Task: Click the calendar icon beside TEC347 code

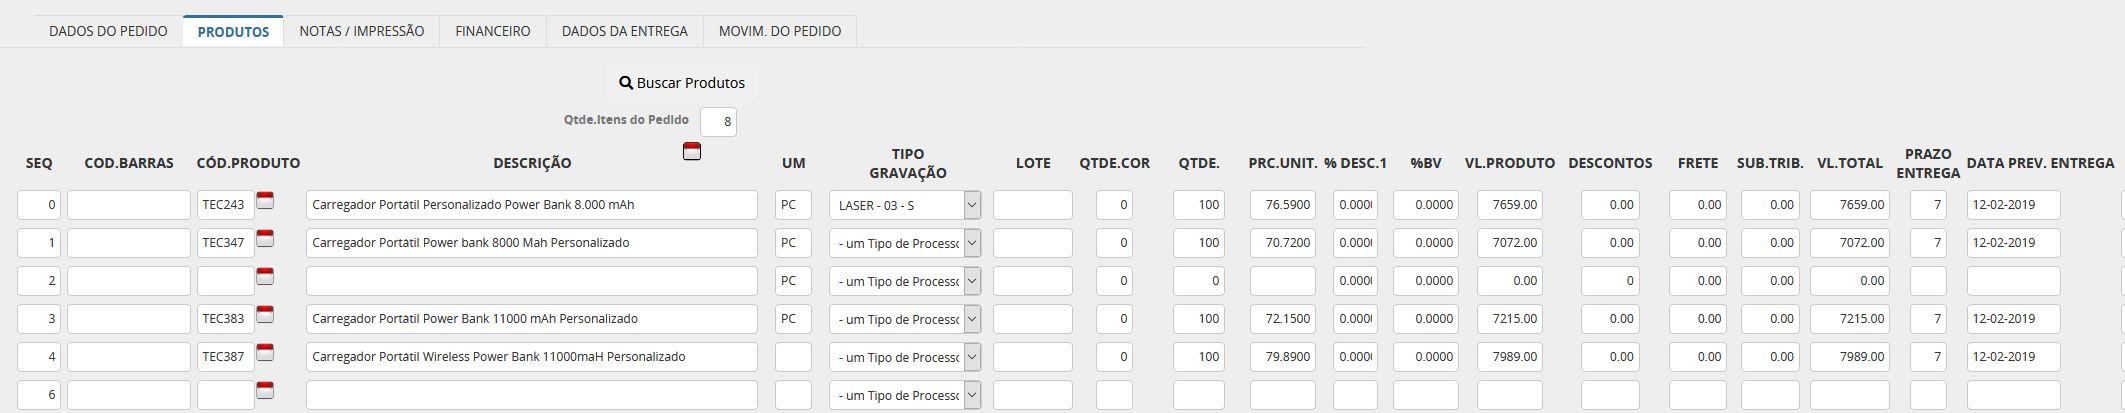Action: point(265,238)
